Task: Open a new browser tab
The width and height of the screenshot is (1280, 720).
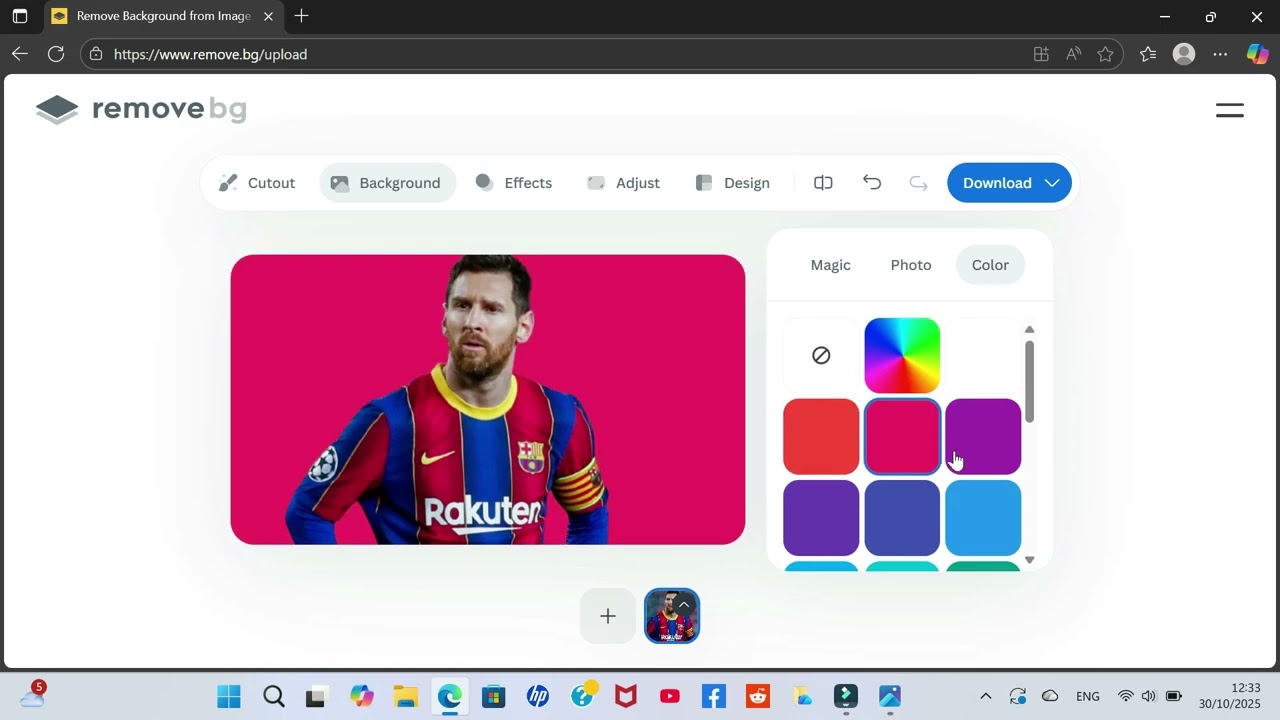Action: click(x=301, y=16)
